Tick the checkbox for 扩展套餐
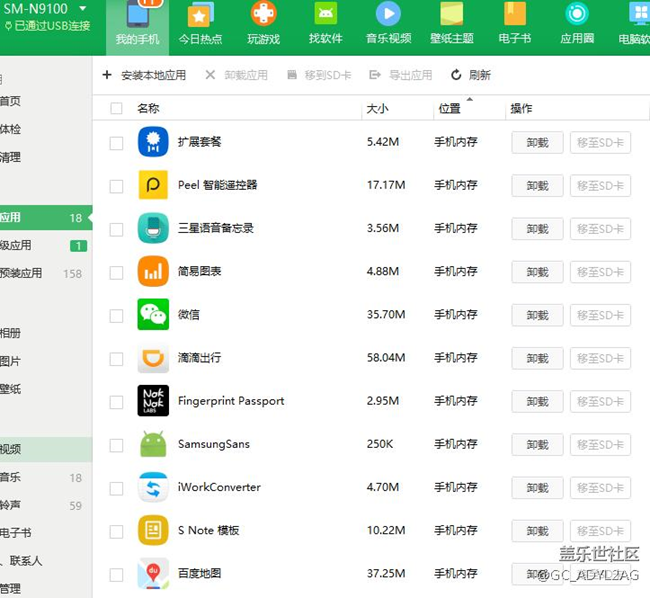 pyautogui.click(x=117, y=143)
